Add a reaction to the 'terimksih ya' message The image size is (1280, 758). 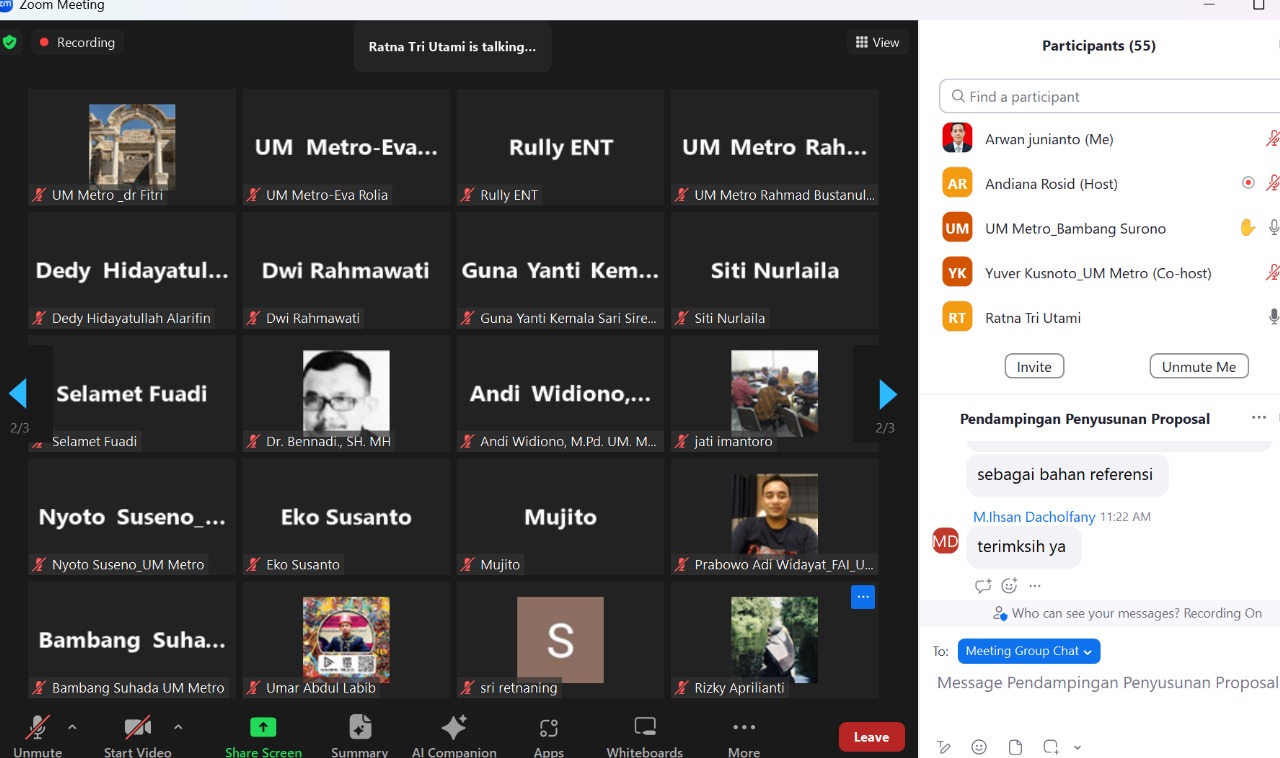coord(1009,586)
